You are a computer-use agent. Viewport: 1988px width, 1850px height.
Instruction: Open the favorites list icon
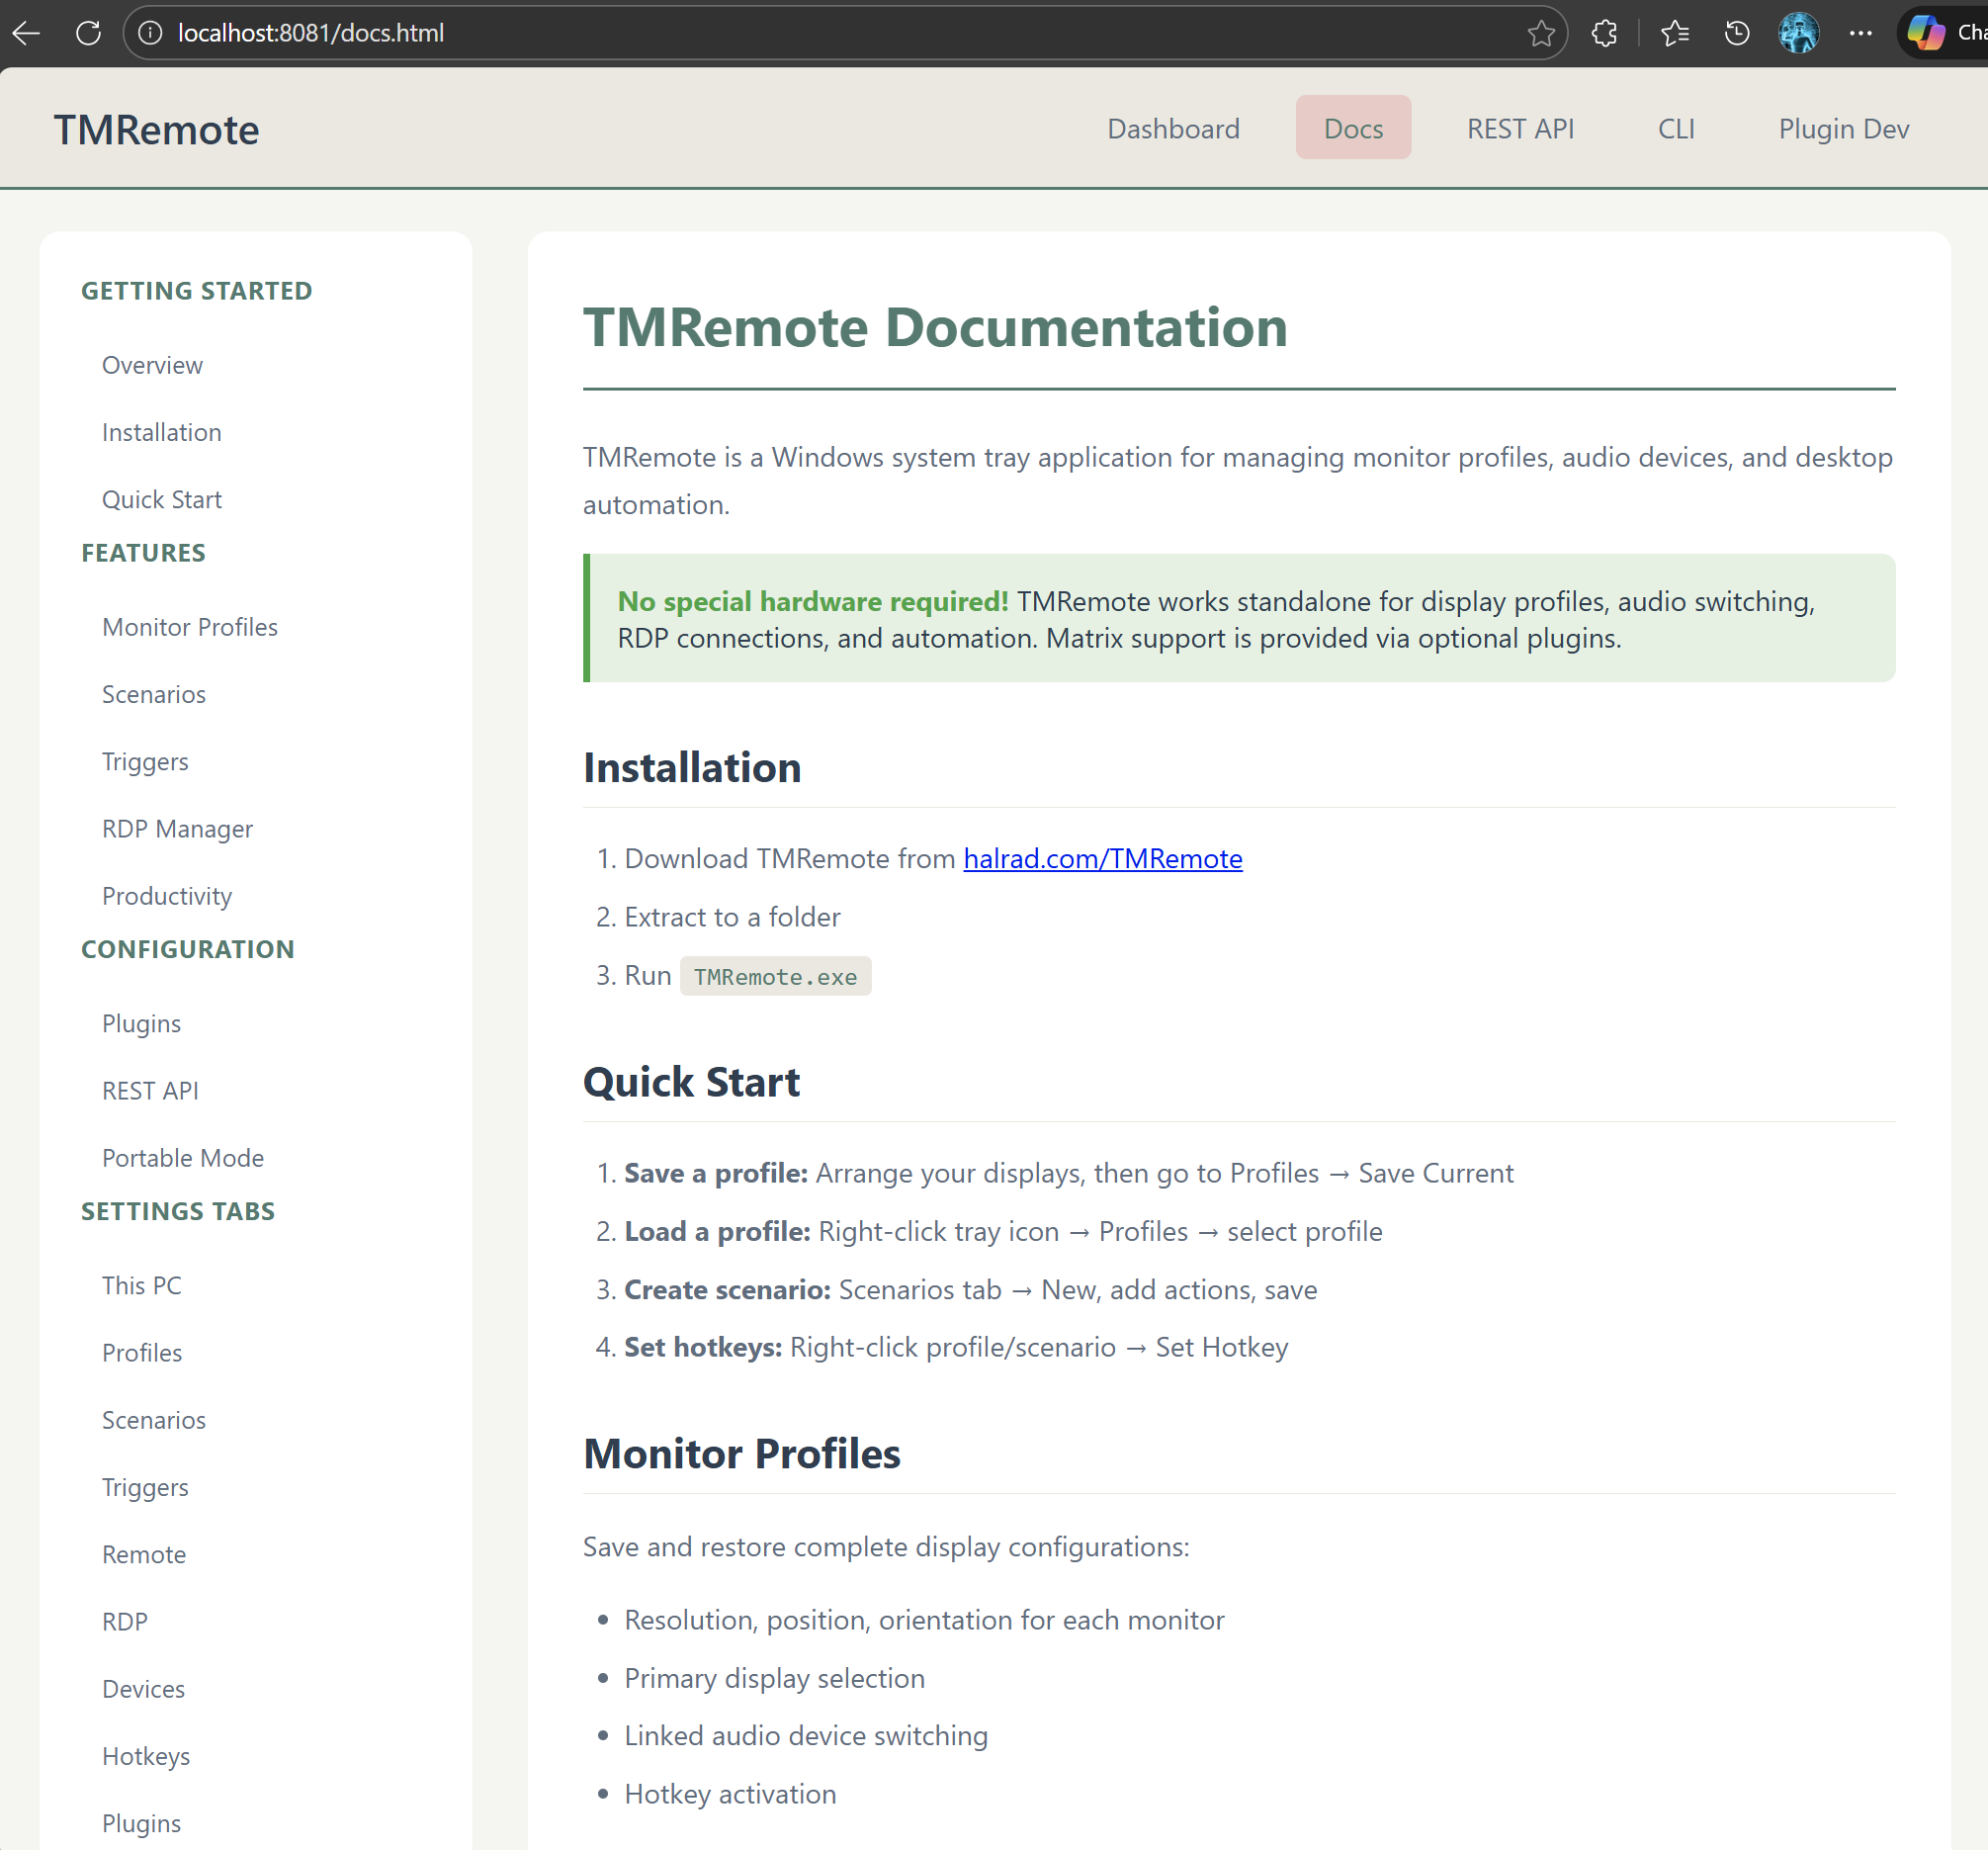(x=1676, y=33)
